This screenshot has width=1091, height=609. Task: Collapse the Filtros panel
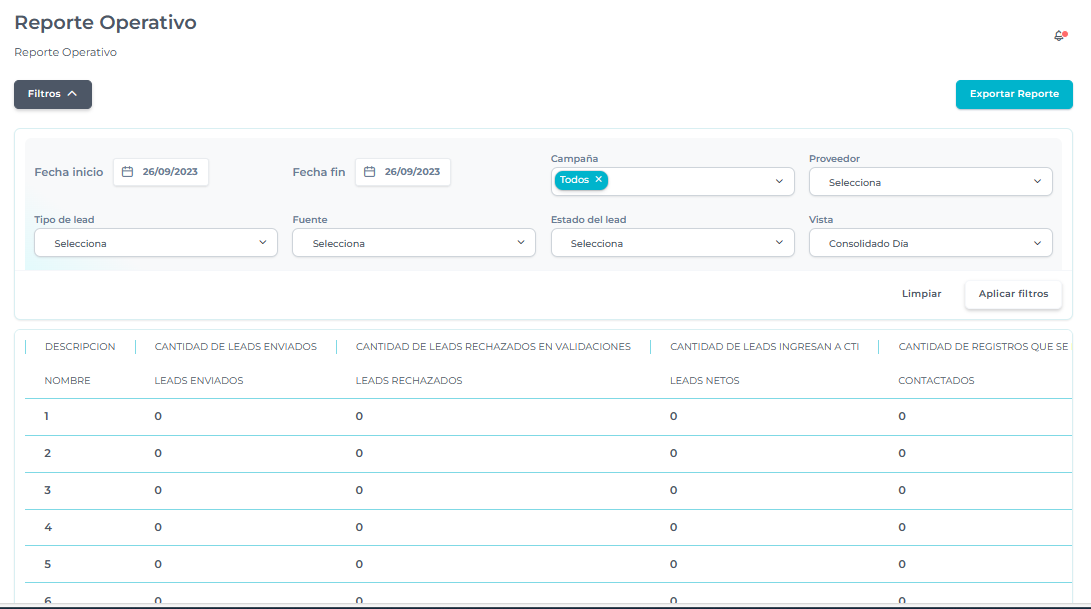point(53,94)
